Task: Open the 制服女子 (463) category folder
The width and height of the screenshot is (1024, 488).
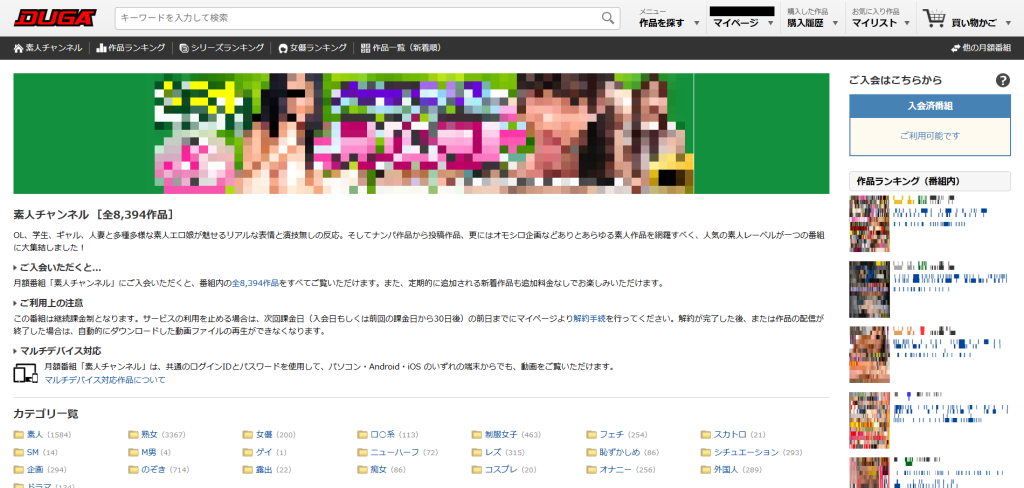Action: (x=507, y=434)
